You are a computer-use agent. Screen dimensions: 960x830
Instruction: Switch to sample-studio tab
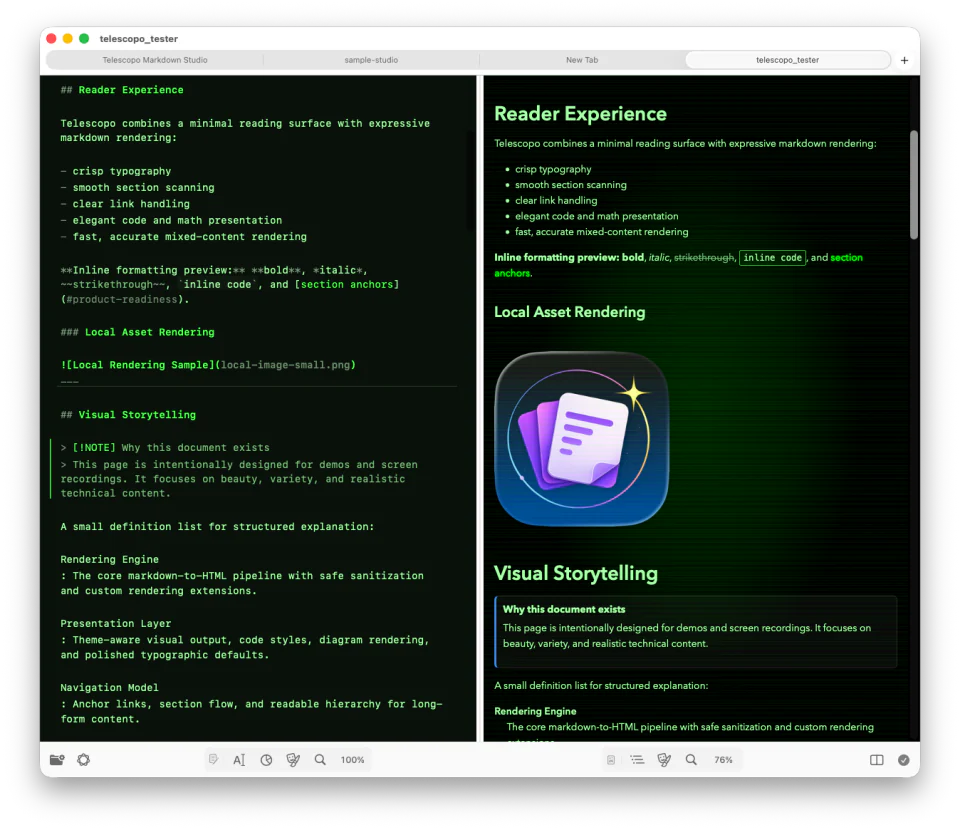coord(371,60)
